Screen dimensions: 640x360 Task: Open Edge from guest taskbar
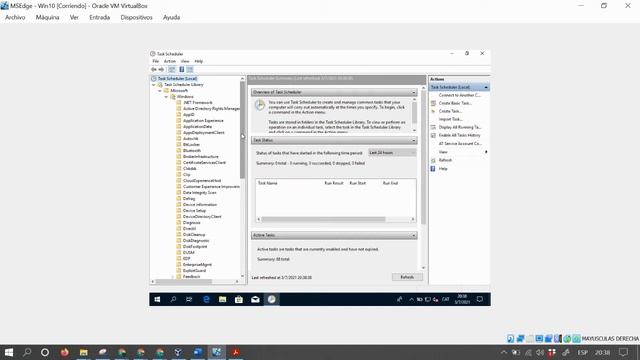206,300
